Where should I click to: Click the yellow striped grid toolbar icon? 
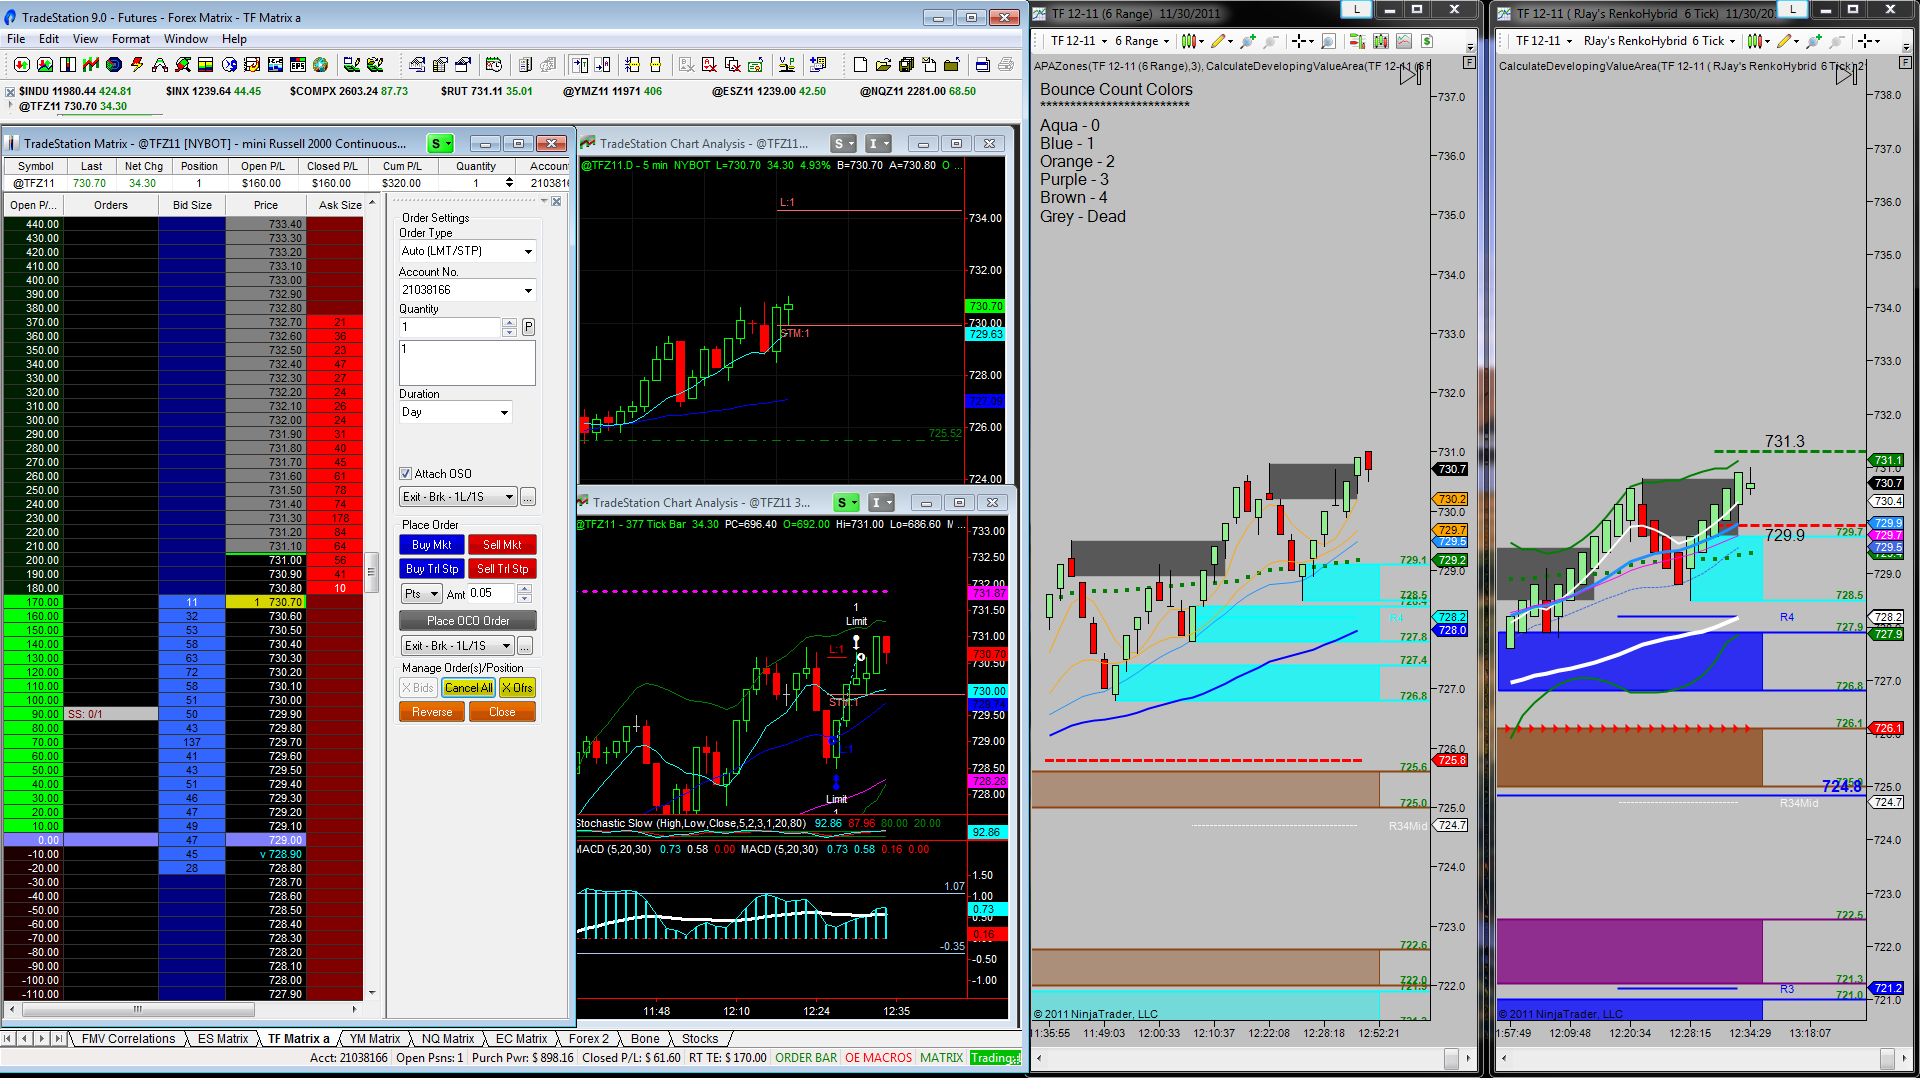(205, 65)
